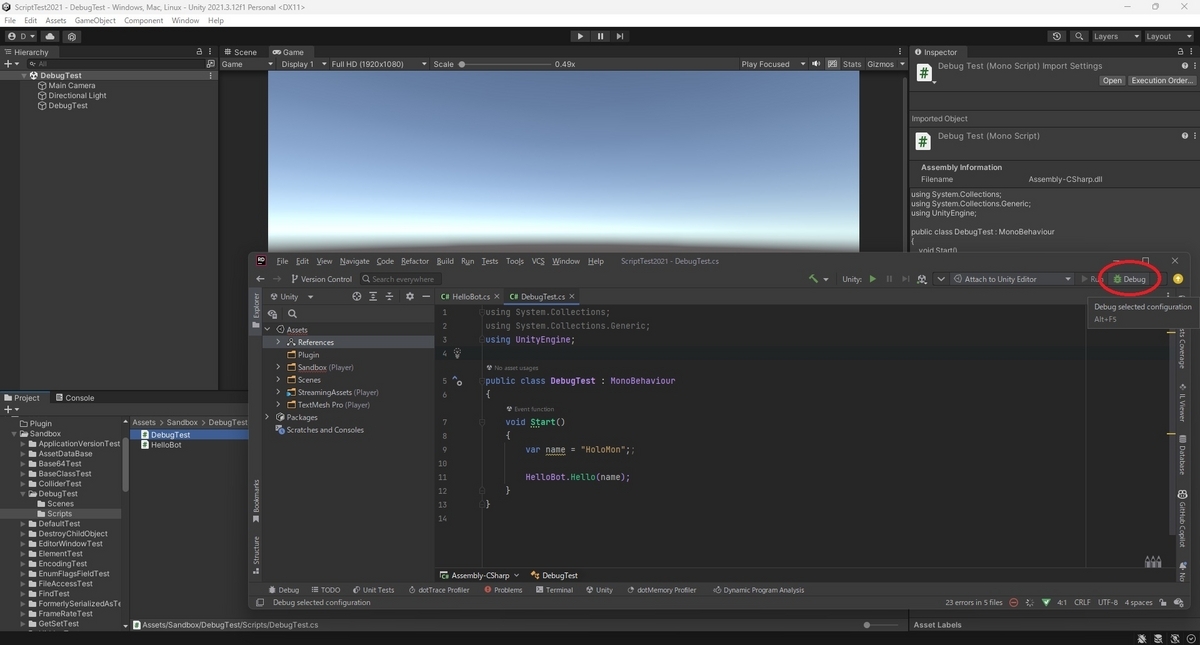Click the Rider settings gear in Explorer

[x=409, y=297]
